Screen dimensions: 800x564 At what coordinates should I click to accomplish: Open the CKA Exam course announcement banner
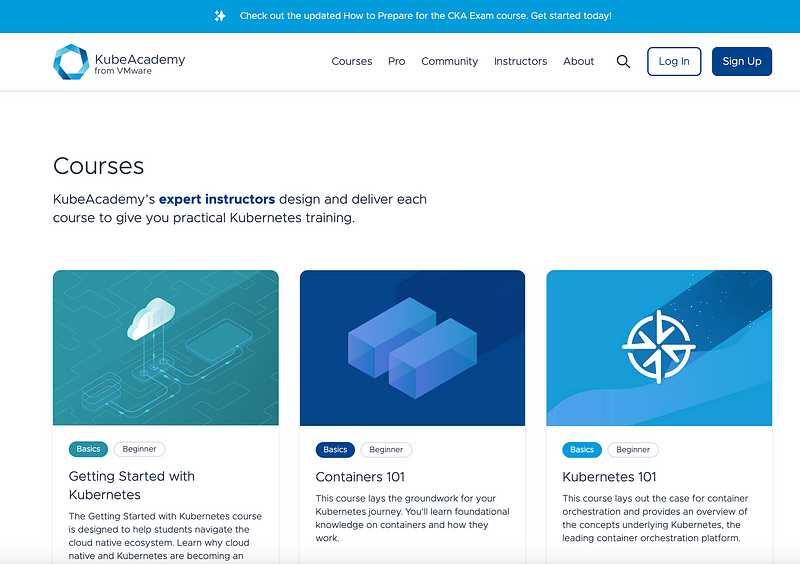[x=426, y=16]
